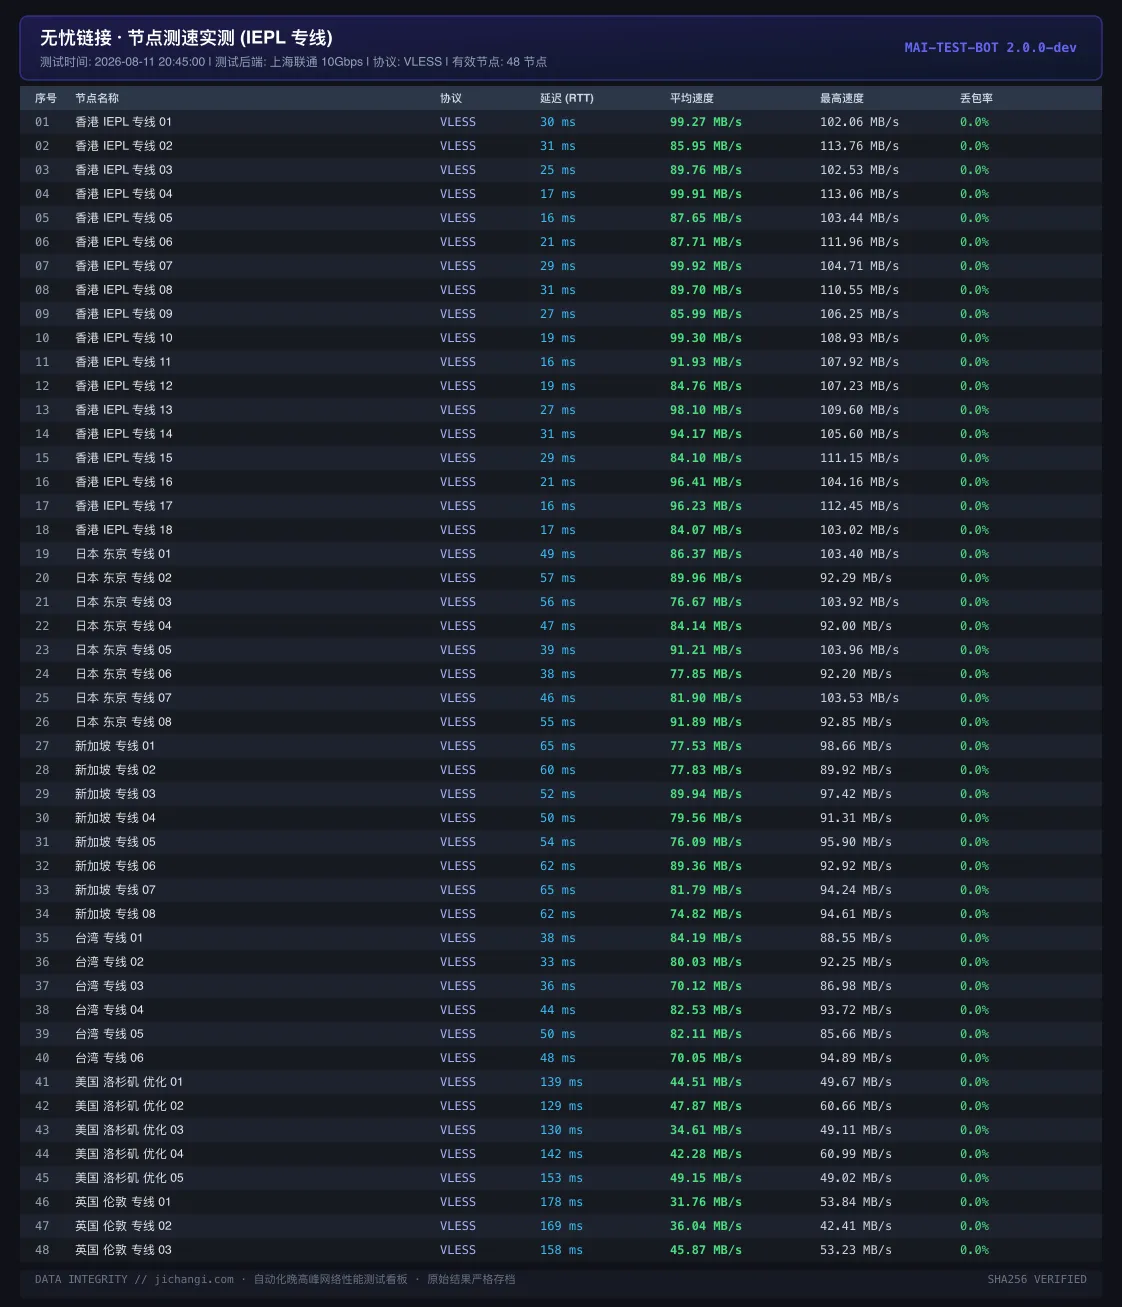Viewport: 1122px width, 1307px height.
Task: Click node name "美国 洛杉矶 优化 05"
Action: point(129,1178)
